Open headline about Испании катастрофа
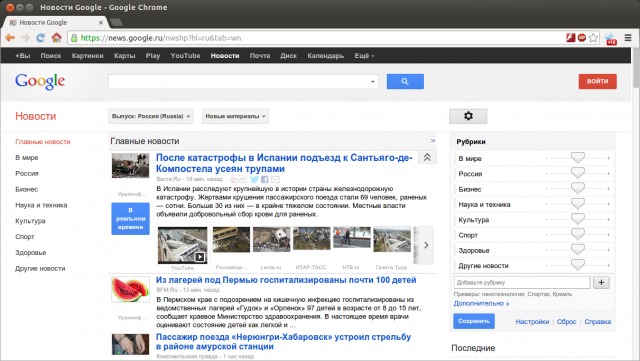 (x=284, y=163)
